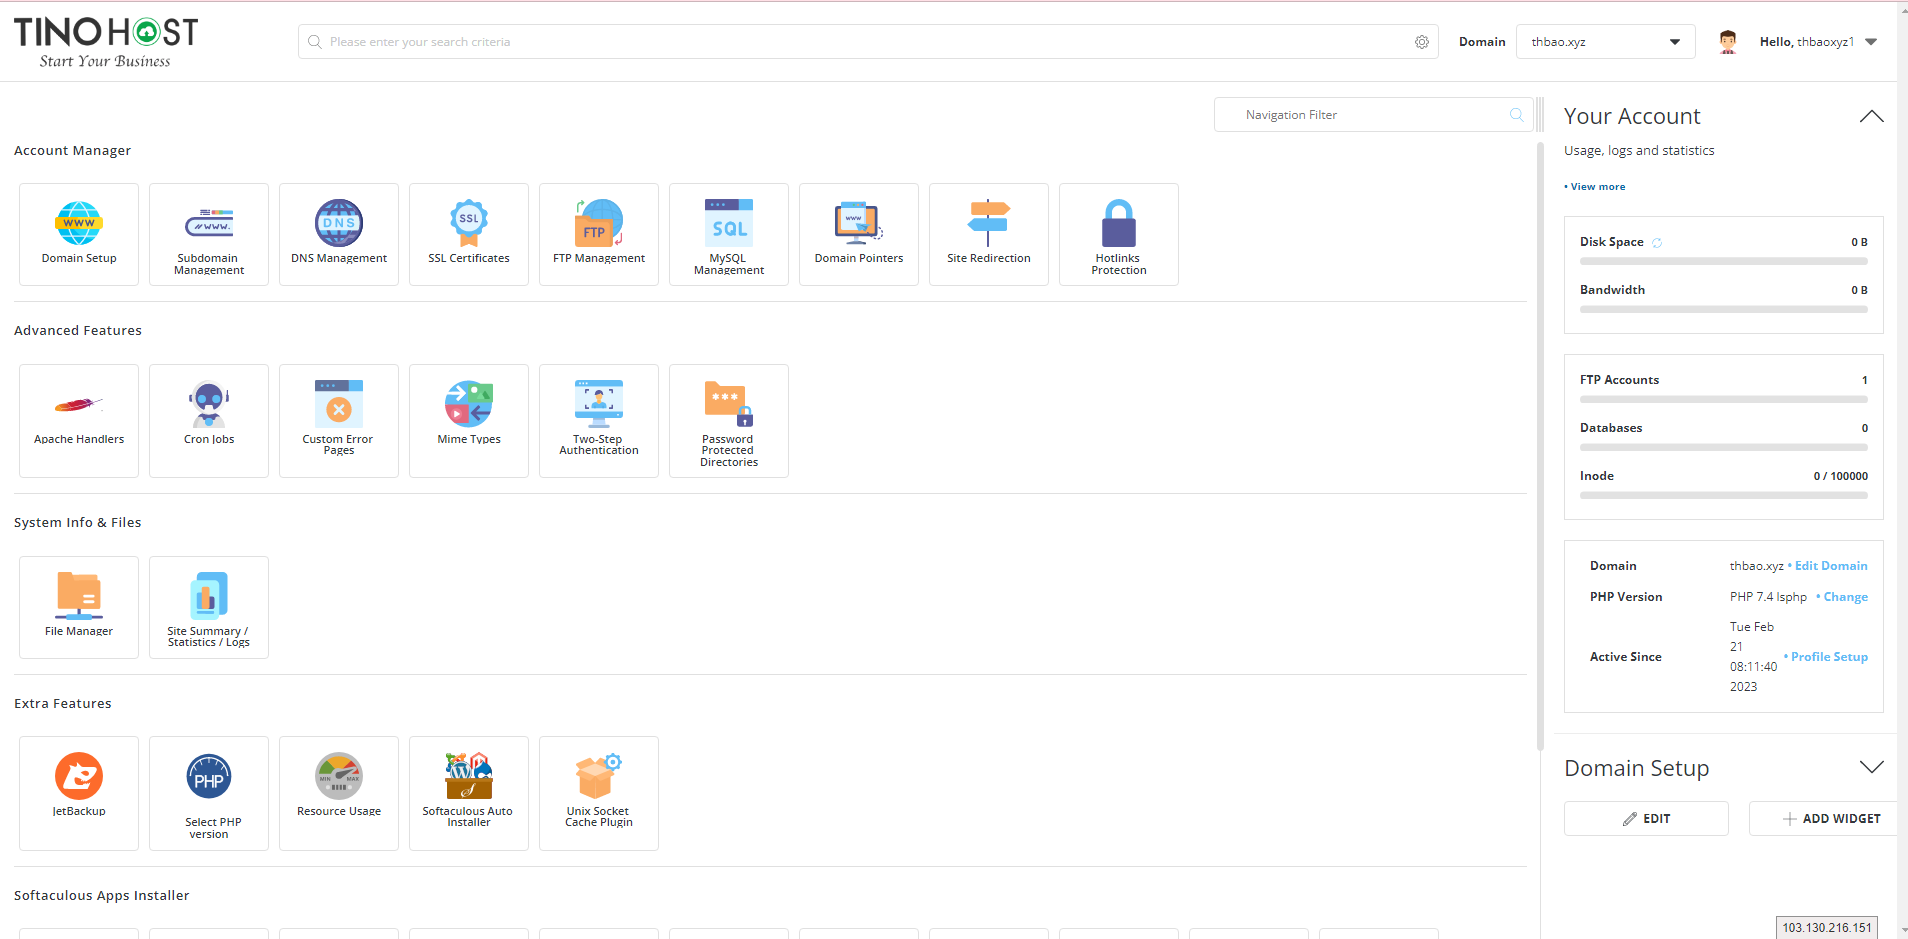
Task: Open MySQL Management
Action: coord(729,235)
